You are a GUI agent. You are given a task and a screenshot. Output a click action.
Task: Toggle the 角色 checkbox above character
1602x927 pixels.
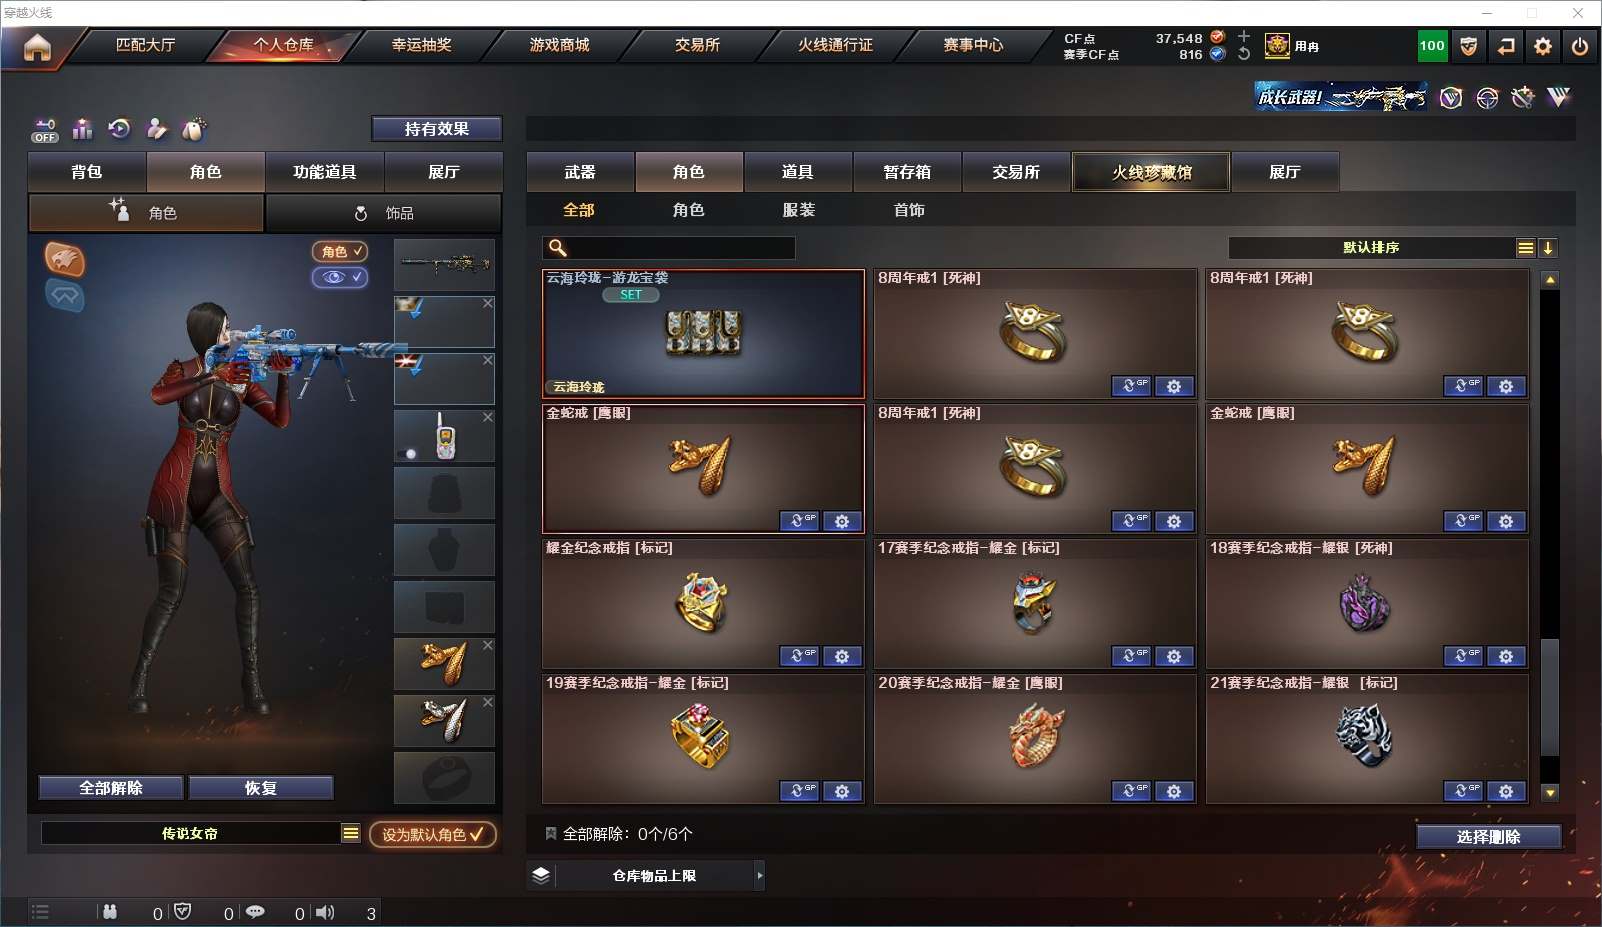point(340,252)
